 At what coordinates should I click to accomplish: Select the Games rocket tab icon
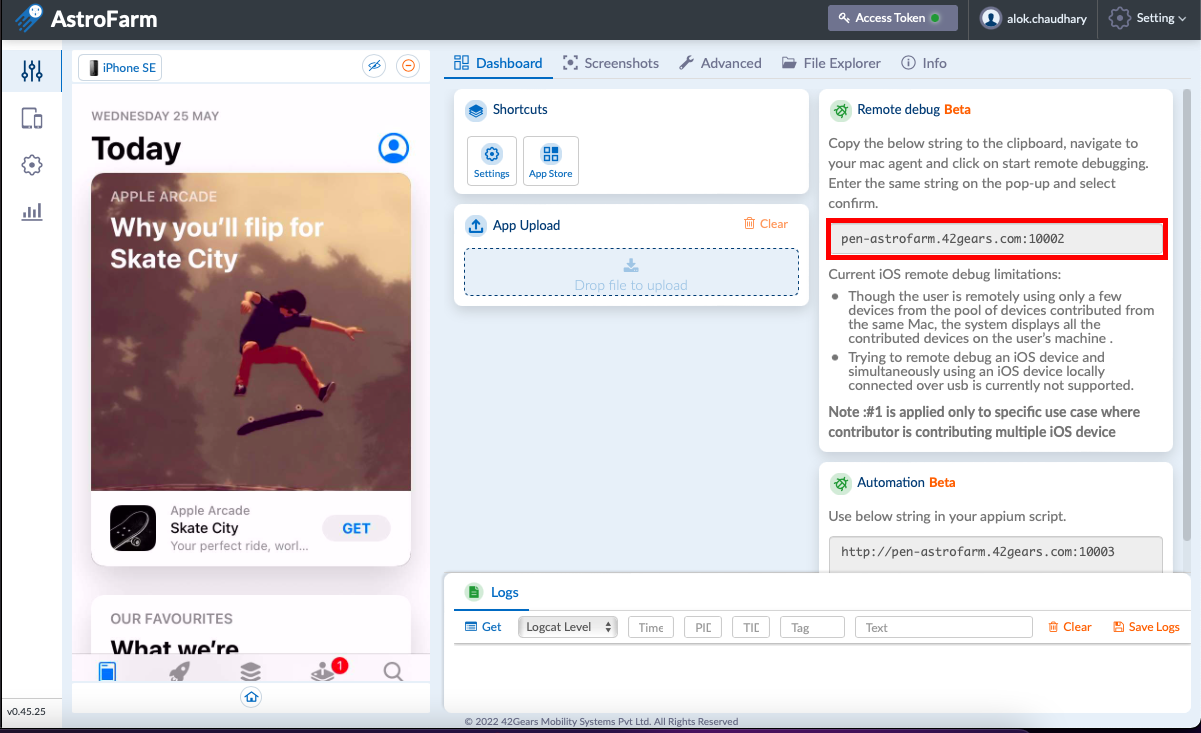point(179,671)
